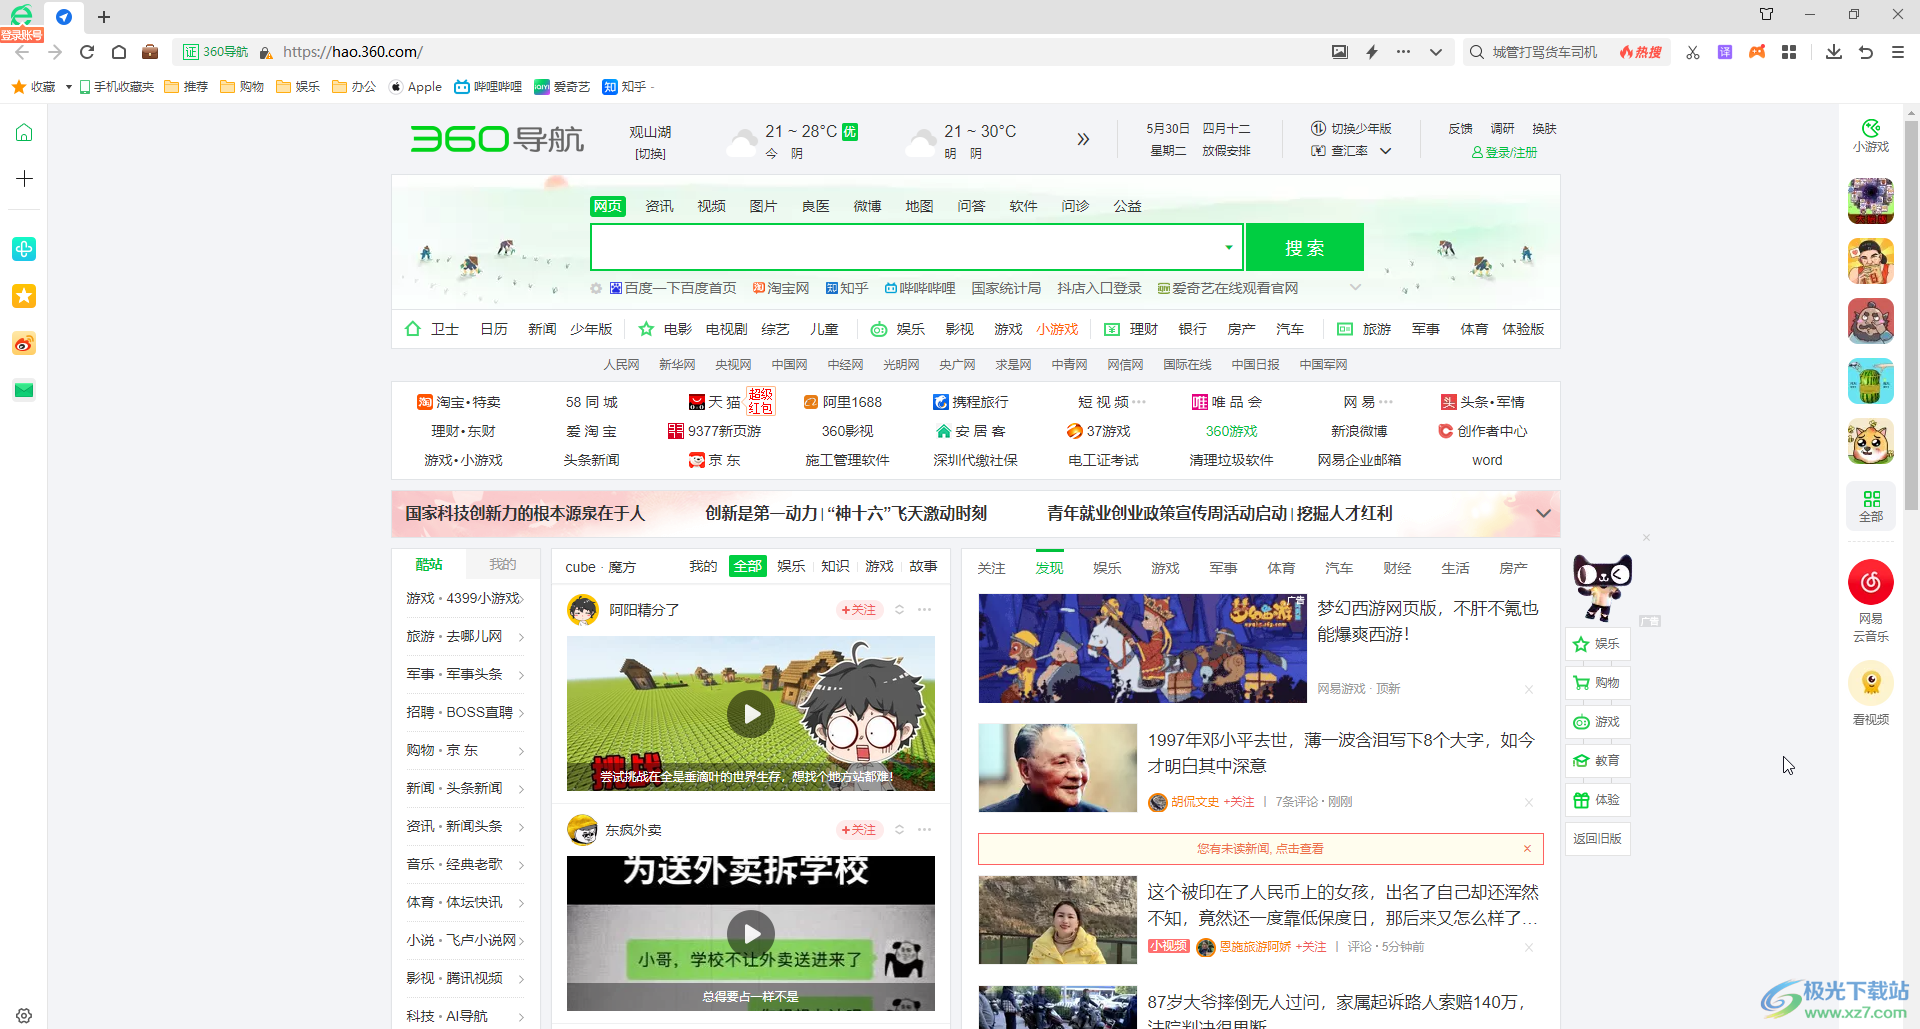Image resolution: width=1920 pixels, height=1029 pixels.
Task: Follow 阿阳精分了 with +关注 button
Action: pyautogui.click(x=858, y=609)
